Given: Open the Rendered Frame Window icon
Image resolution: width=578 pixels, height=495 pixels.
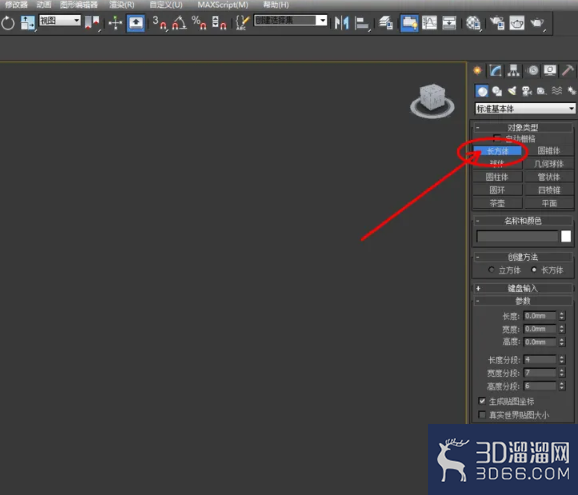Looking at the screenshot, I should coord(517,23).
